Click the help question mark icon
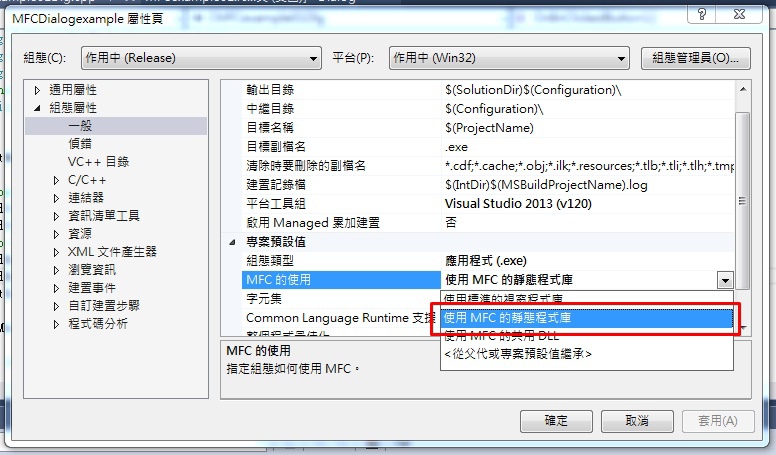Screen dimensions: 776x455 pyautogui.click(x=701, y=14)
